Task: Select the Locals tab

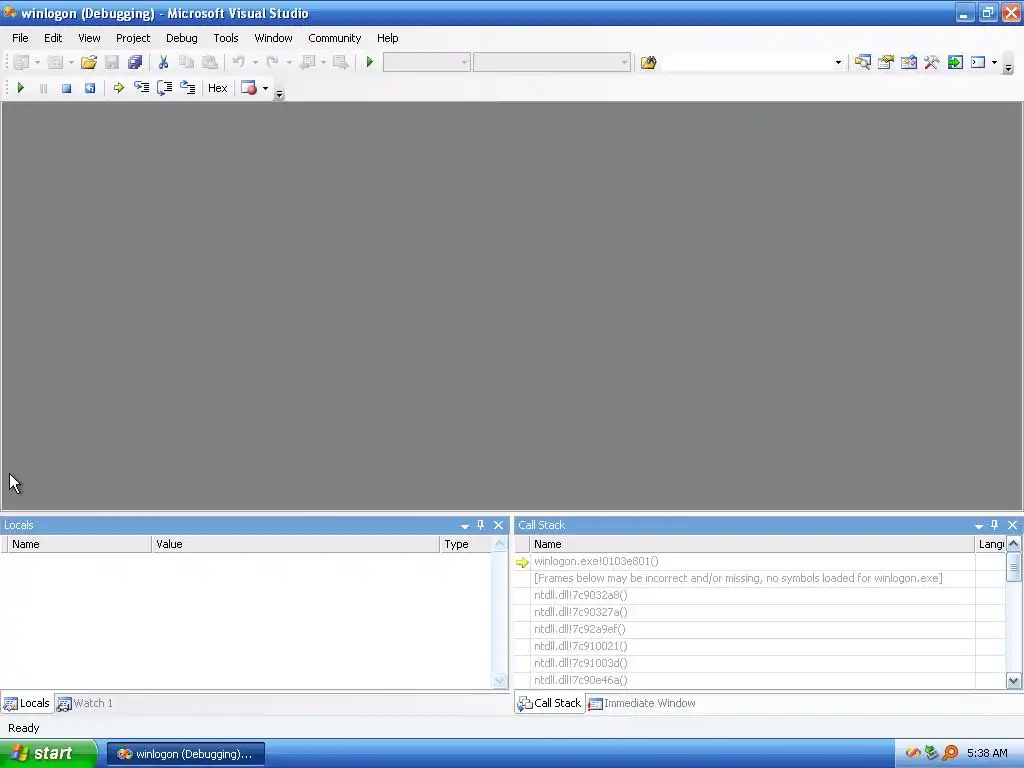Action: click(x=27, y=703)
